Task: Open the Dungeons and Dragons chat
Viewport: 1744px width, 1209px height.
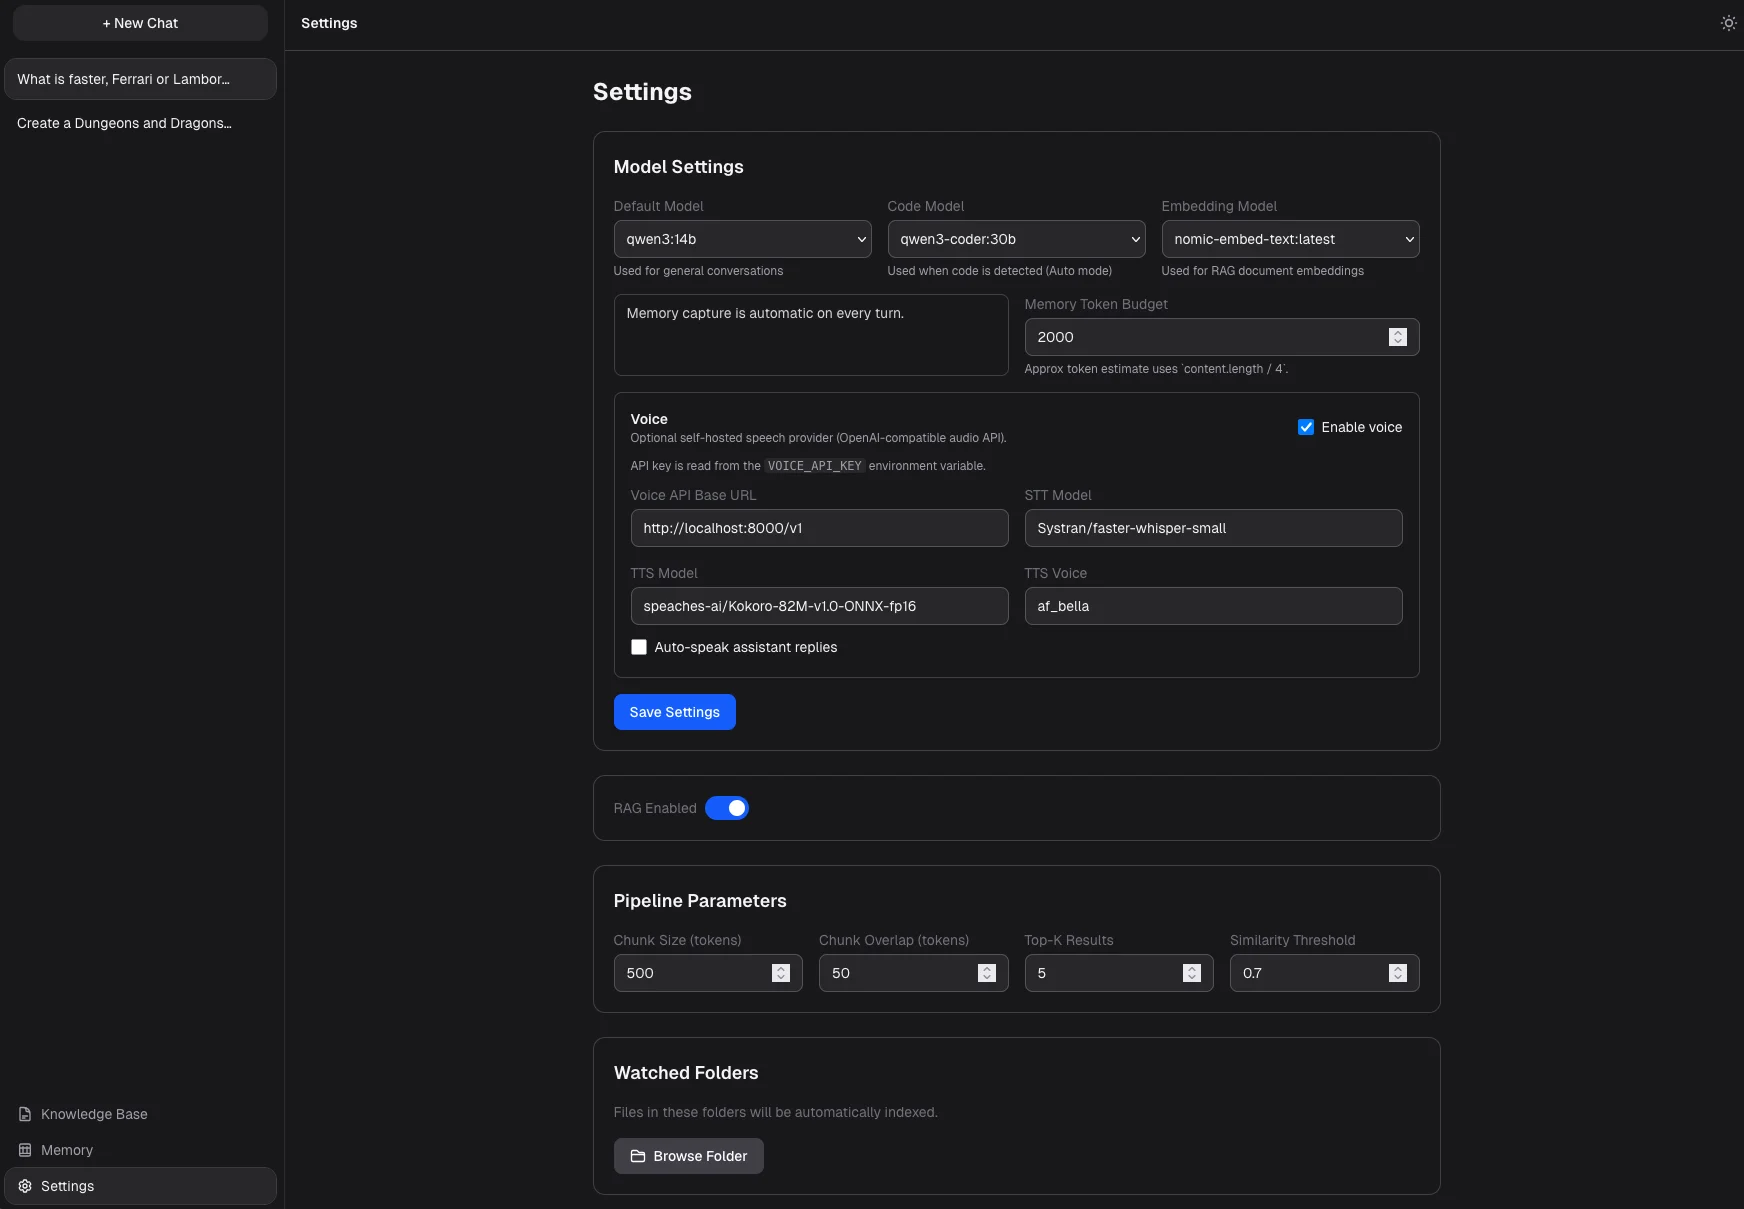Action: [x=124, y=123]
